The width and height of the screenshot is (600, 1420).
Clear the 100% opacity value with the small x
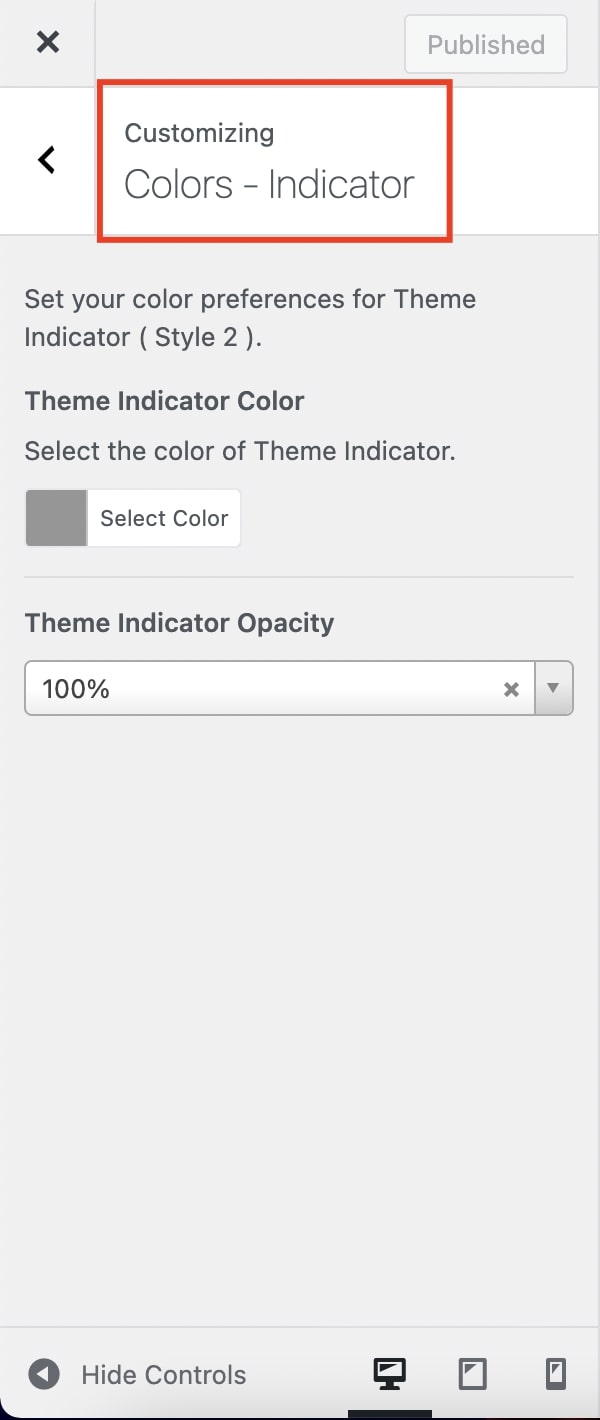(511, 689)
